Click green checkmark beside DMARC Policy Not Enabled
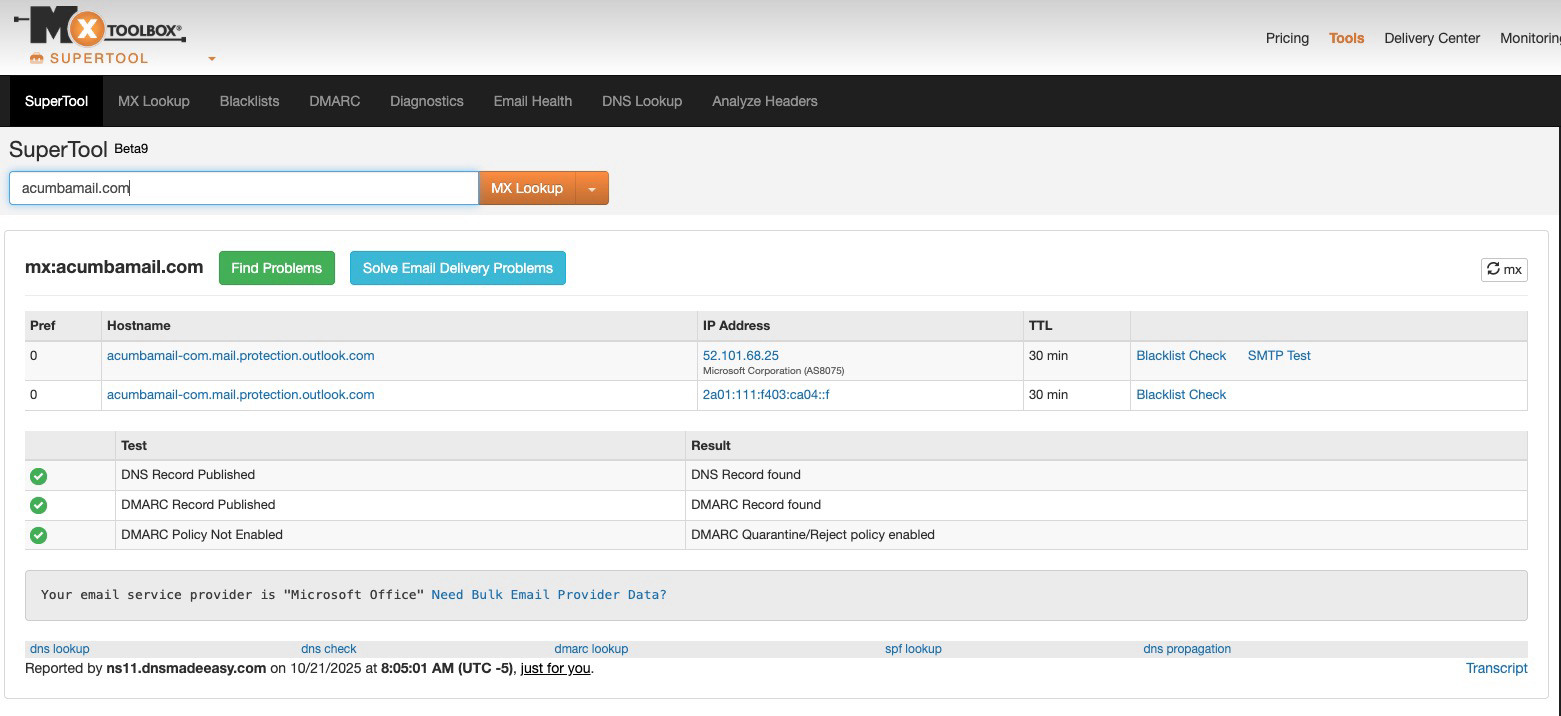1561x716 pixels. point(39,536)
